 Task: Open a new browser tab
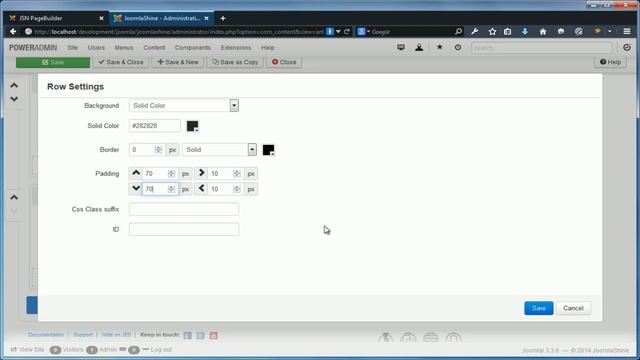[x=223, y=18]
